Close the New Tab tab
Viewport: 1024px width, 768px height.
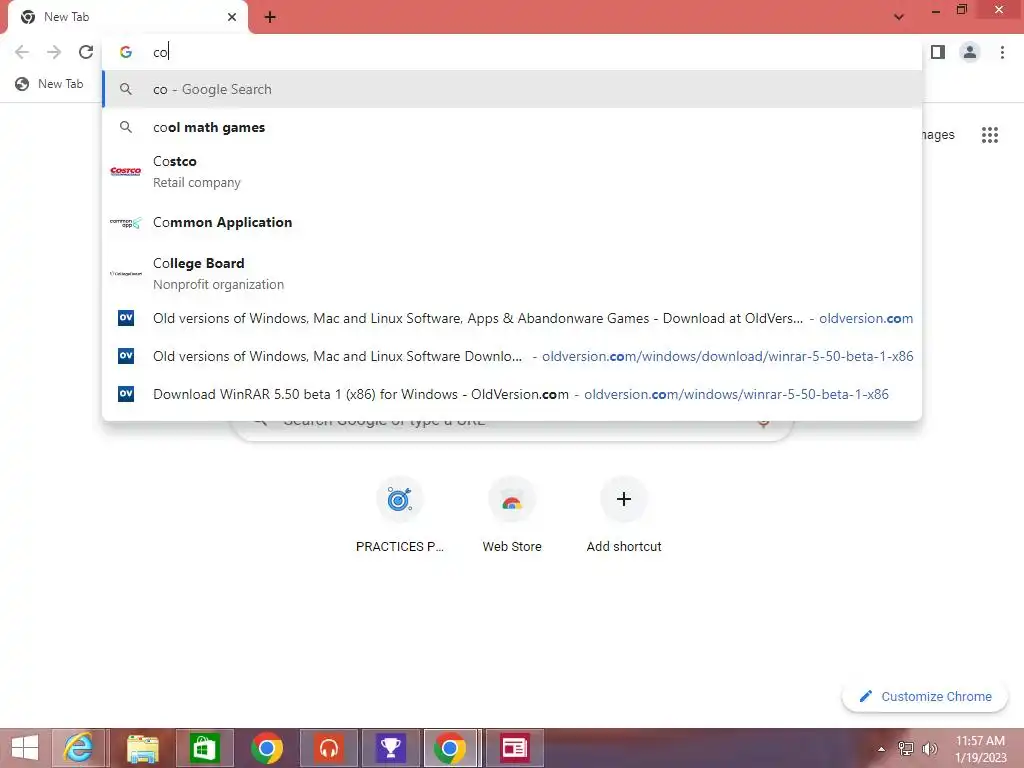point(232,17)
